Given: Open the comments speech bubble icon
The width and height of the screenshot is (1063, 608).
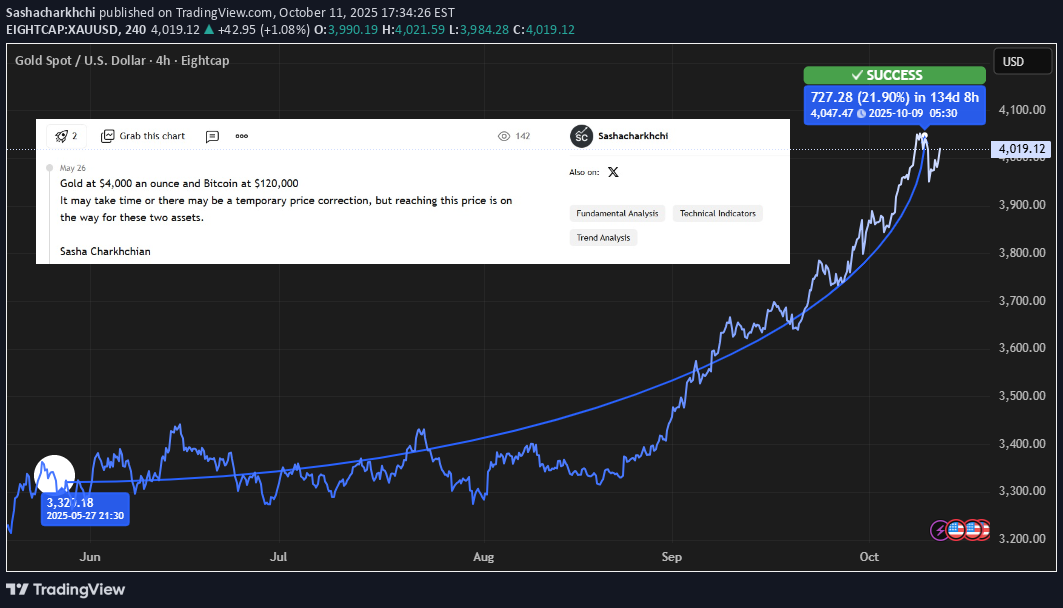Looking at the screenshot, I should 212,136.
